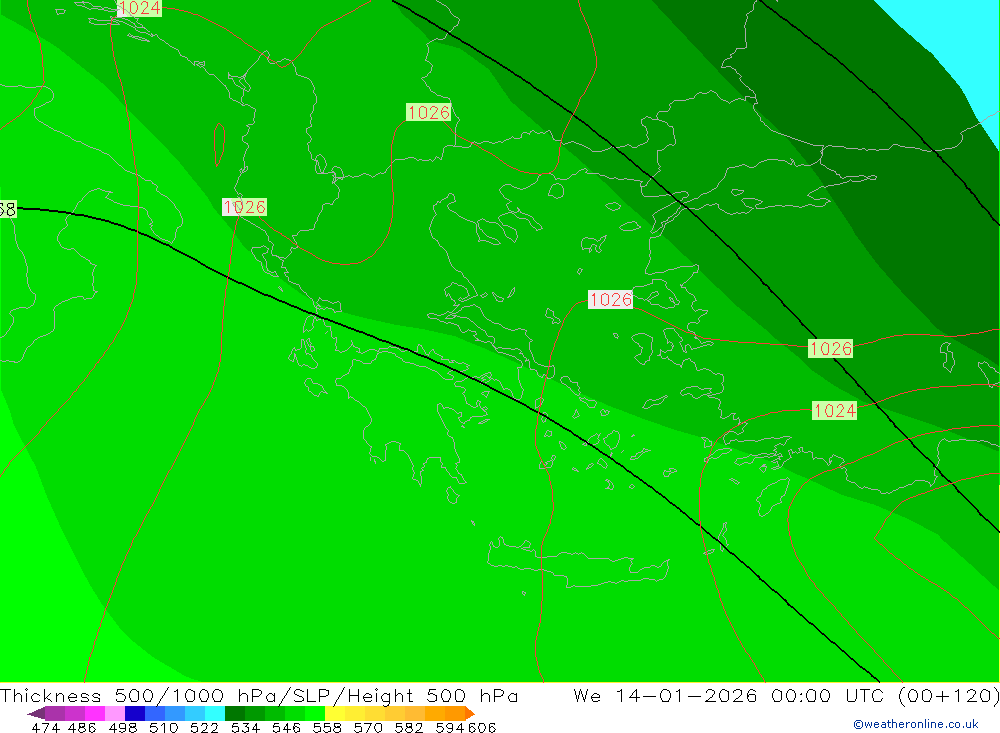Click the purple left-arrow legend end
Image resolution: width=1000 pixels, height=733 pixels.
[x=36, y=713]
